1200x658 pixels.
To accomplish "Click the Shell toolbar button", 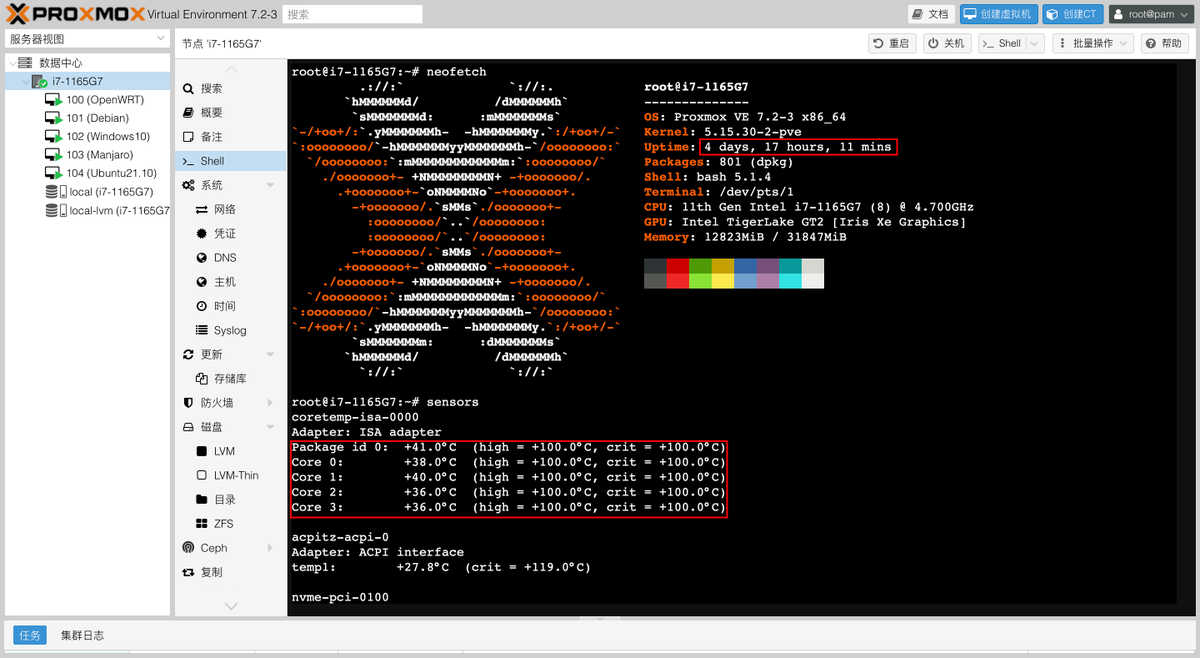I will [1001, 43].
